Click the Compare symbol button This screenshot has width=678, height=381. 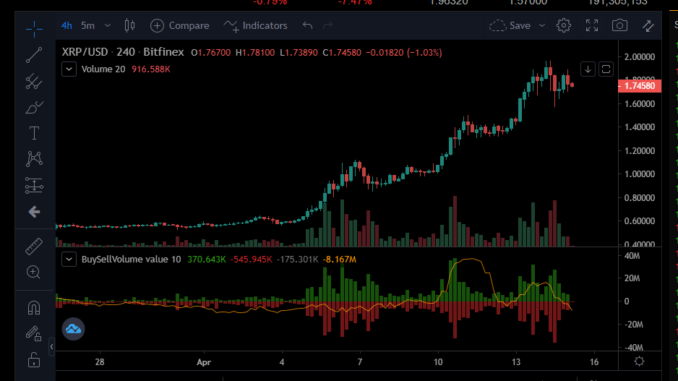point(179,26)
